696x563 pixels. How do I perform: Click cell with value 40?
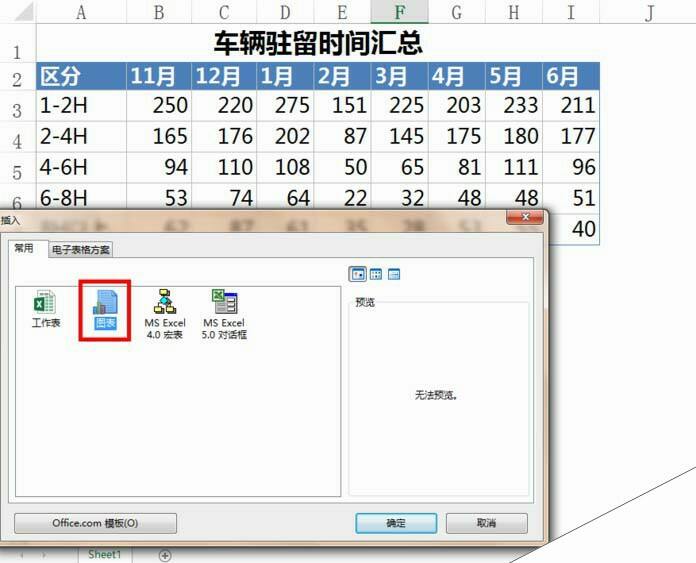coord(574,230)
